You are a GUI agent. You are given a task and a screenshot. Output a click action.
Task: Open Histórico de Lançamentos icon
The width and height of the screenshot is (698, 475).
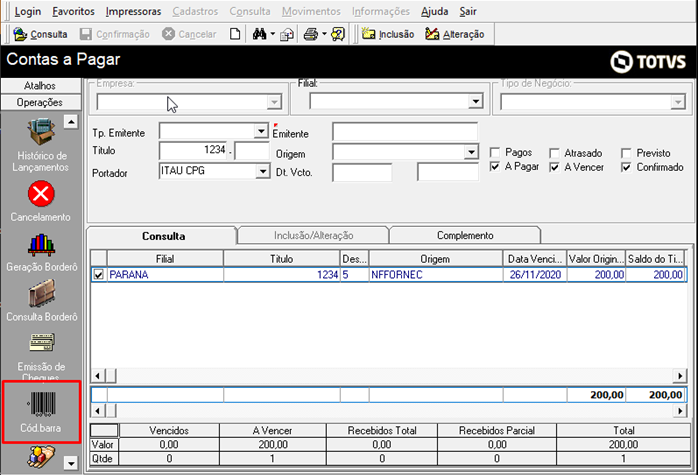[40, 131]
